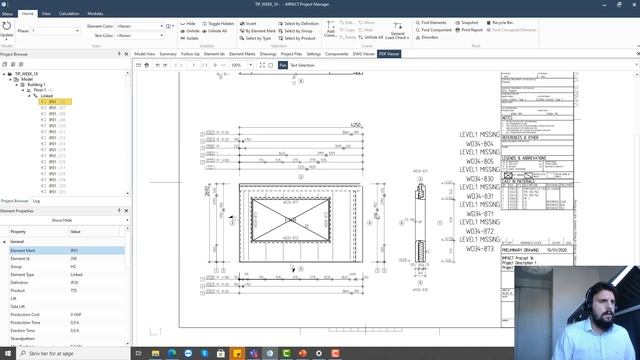Take a Snapshot
The image size is (640, 360).
(x=467, y=23)
